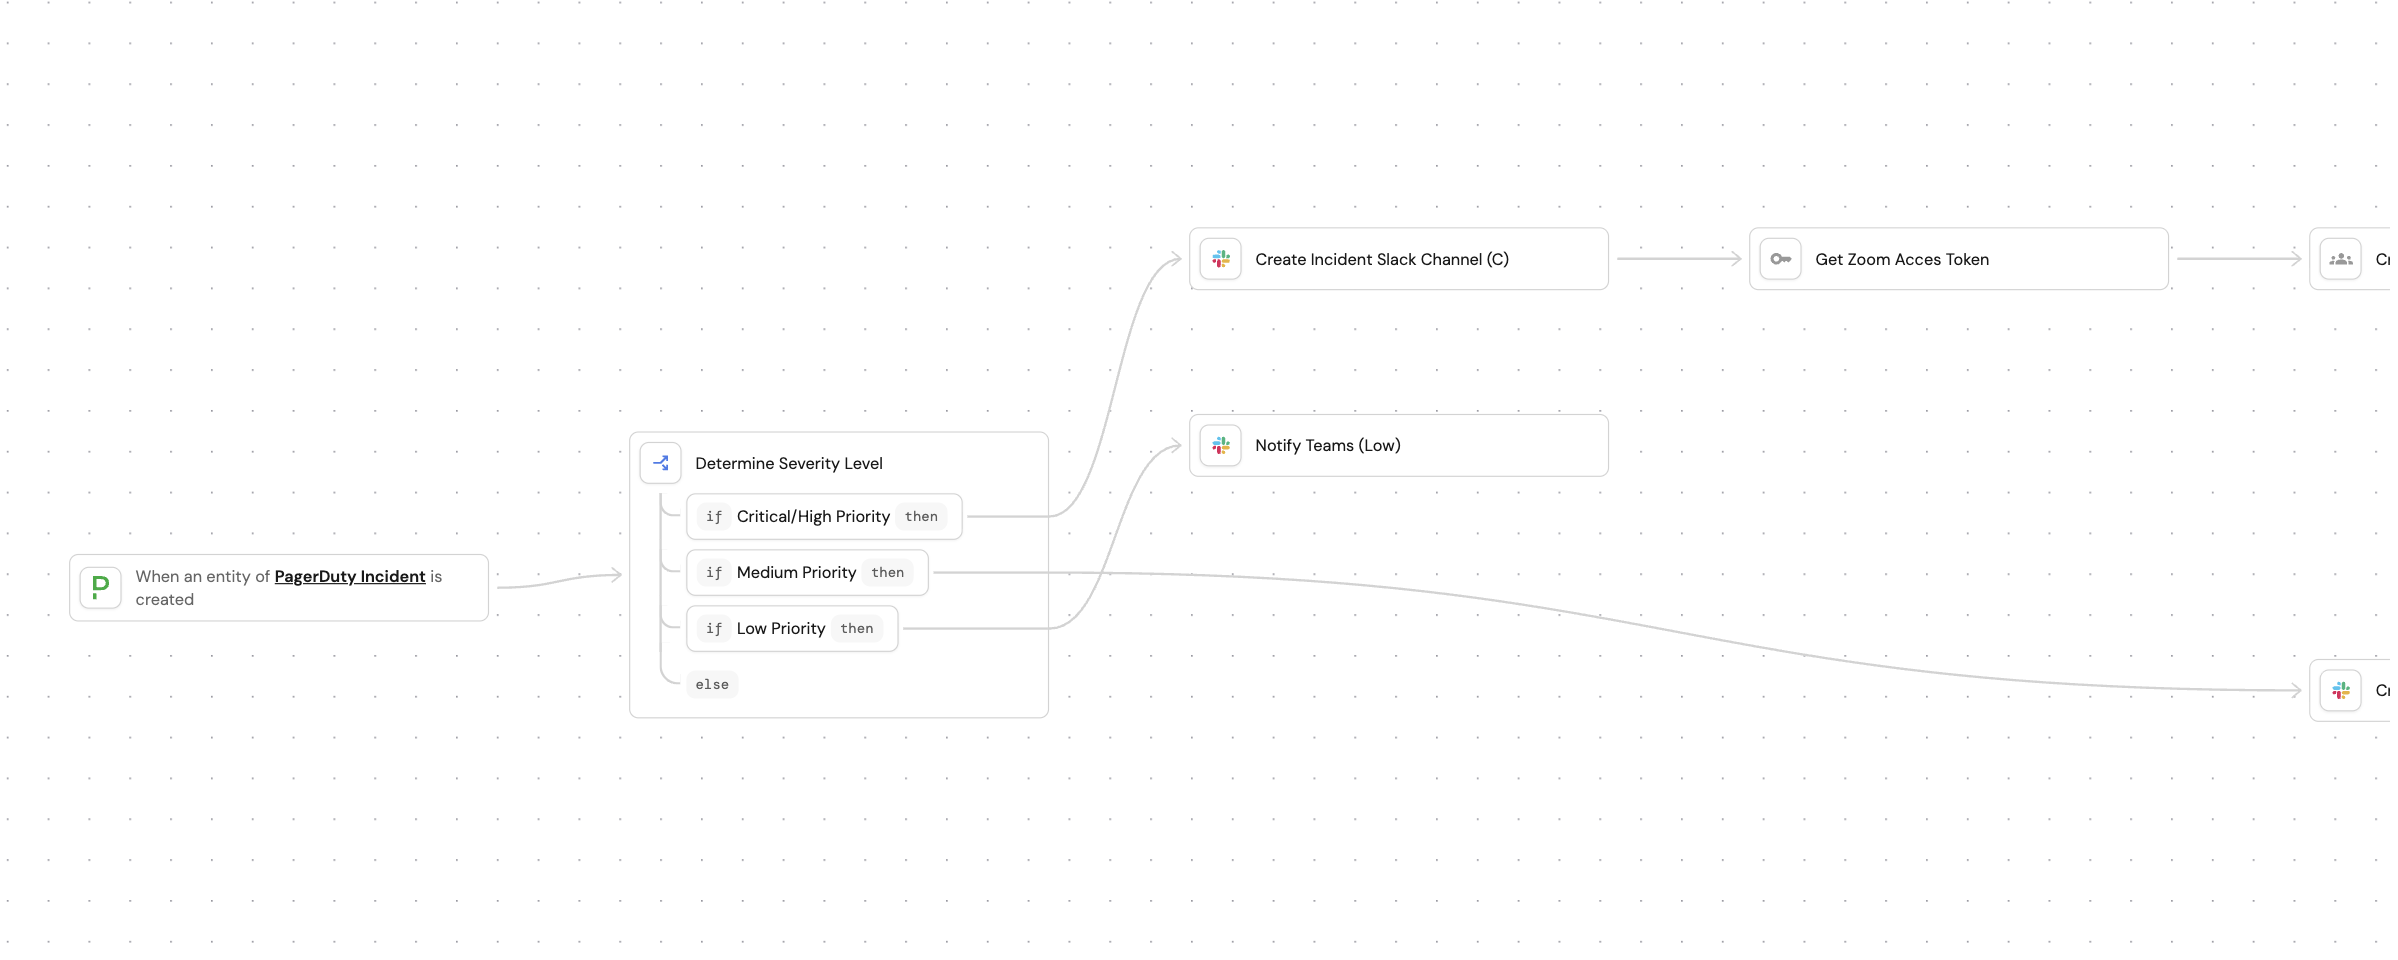Open the Get Zoom Acces Token step
This screenshot has height=960, width=2398.
coord(1901,259)
